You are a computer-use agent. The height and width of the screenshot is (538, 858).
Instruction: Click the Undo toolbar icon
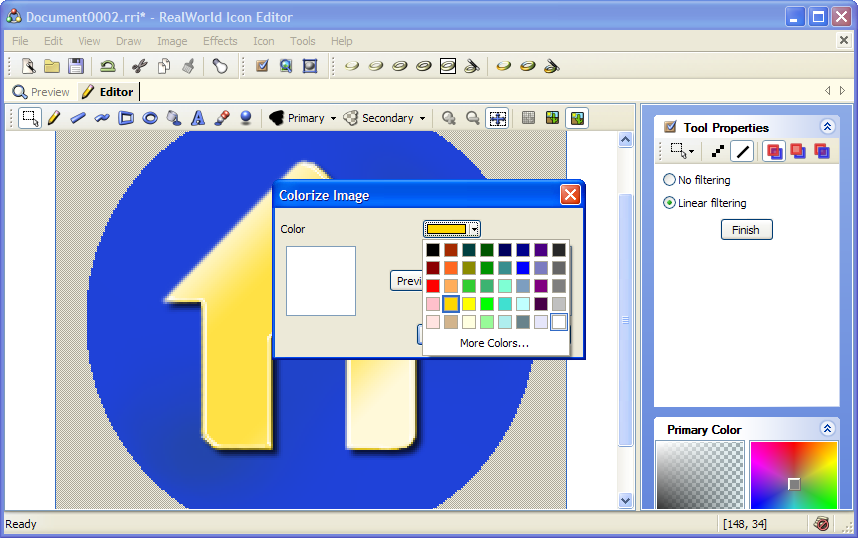107,66
